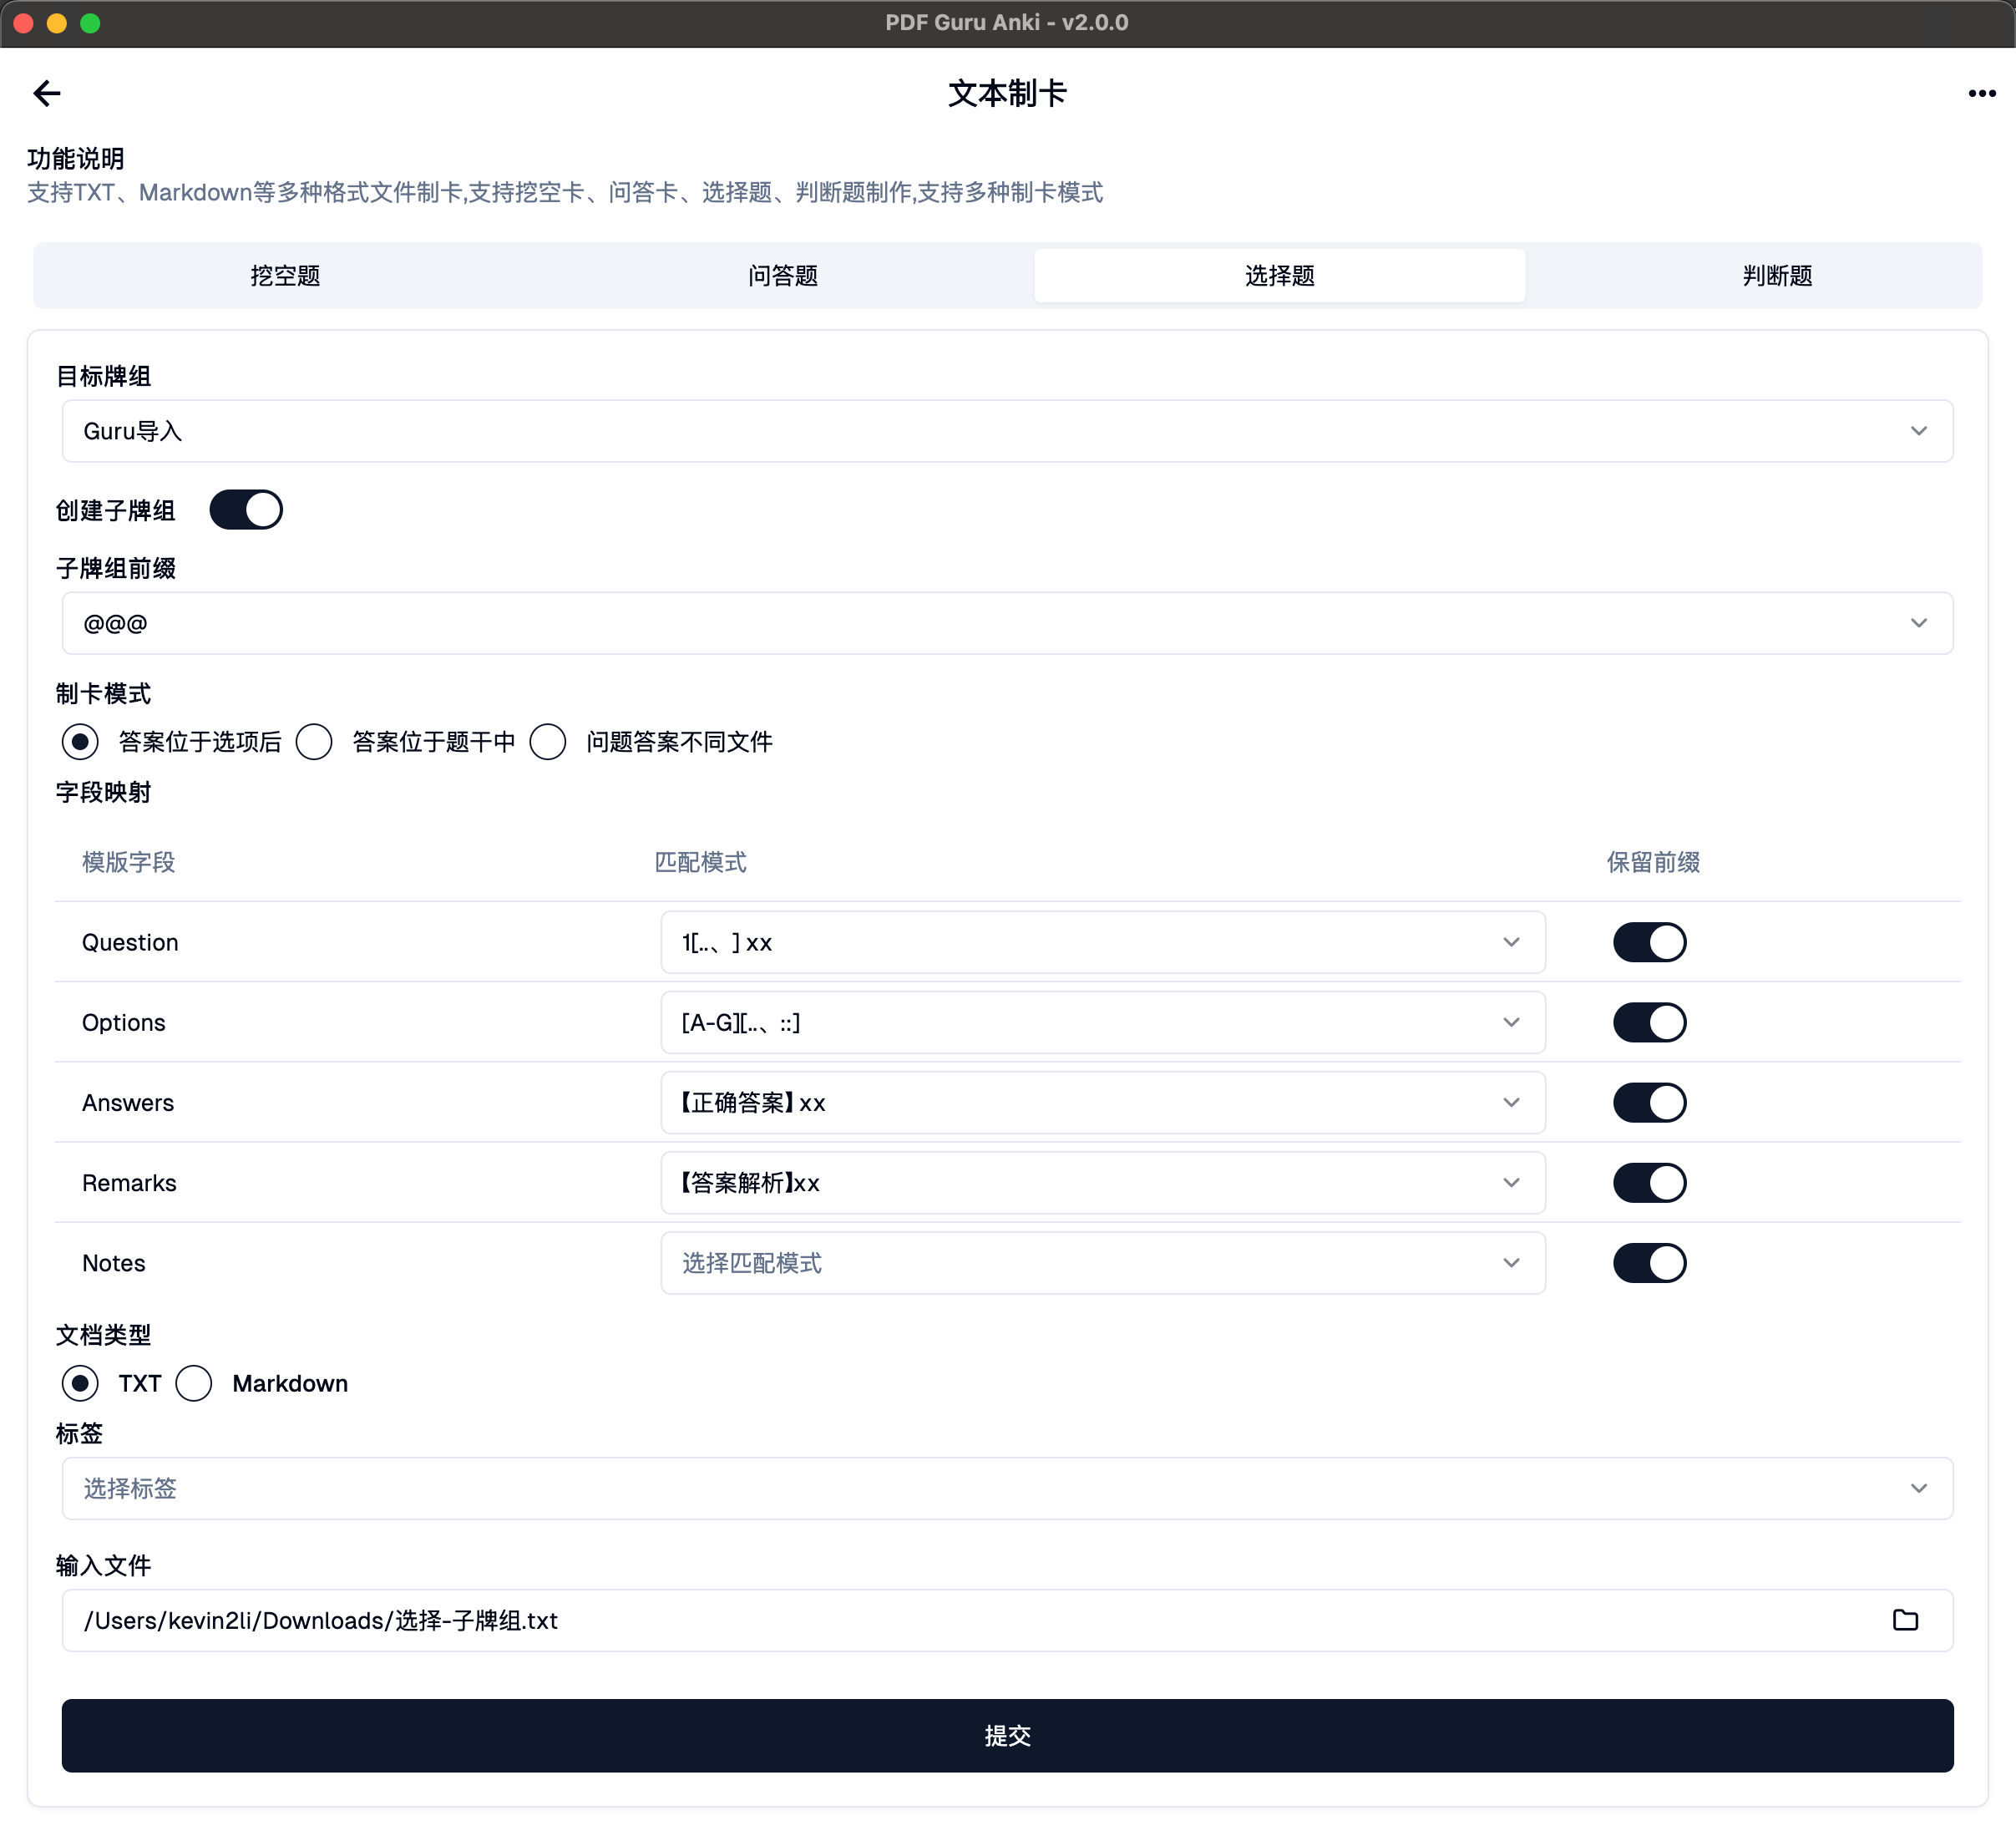Click the chevron on the Question match mode
Image resolution: width=2016 pixels, height=1831 pixels.
tap(1511, 942)
